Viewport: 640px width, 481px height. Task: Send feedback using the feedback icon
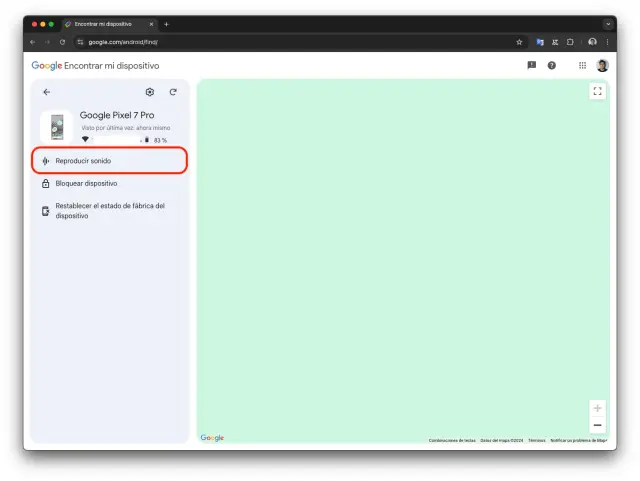pyautogui.click(x=531, y=65)
